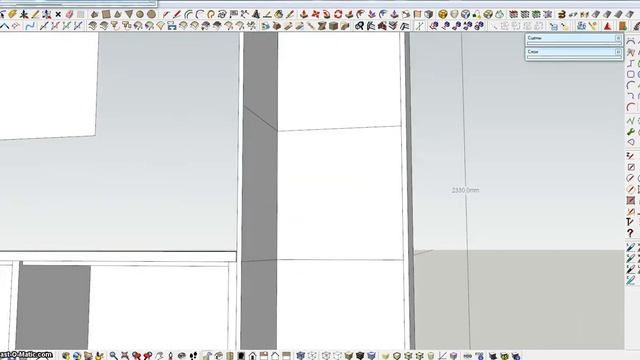Image resolution: width=640 pixels, height=360 pixels.
Task: Click the shield-shaped style icon
Action: pos(454,15)
